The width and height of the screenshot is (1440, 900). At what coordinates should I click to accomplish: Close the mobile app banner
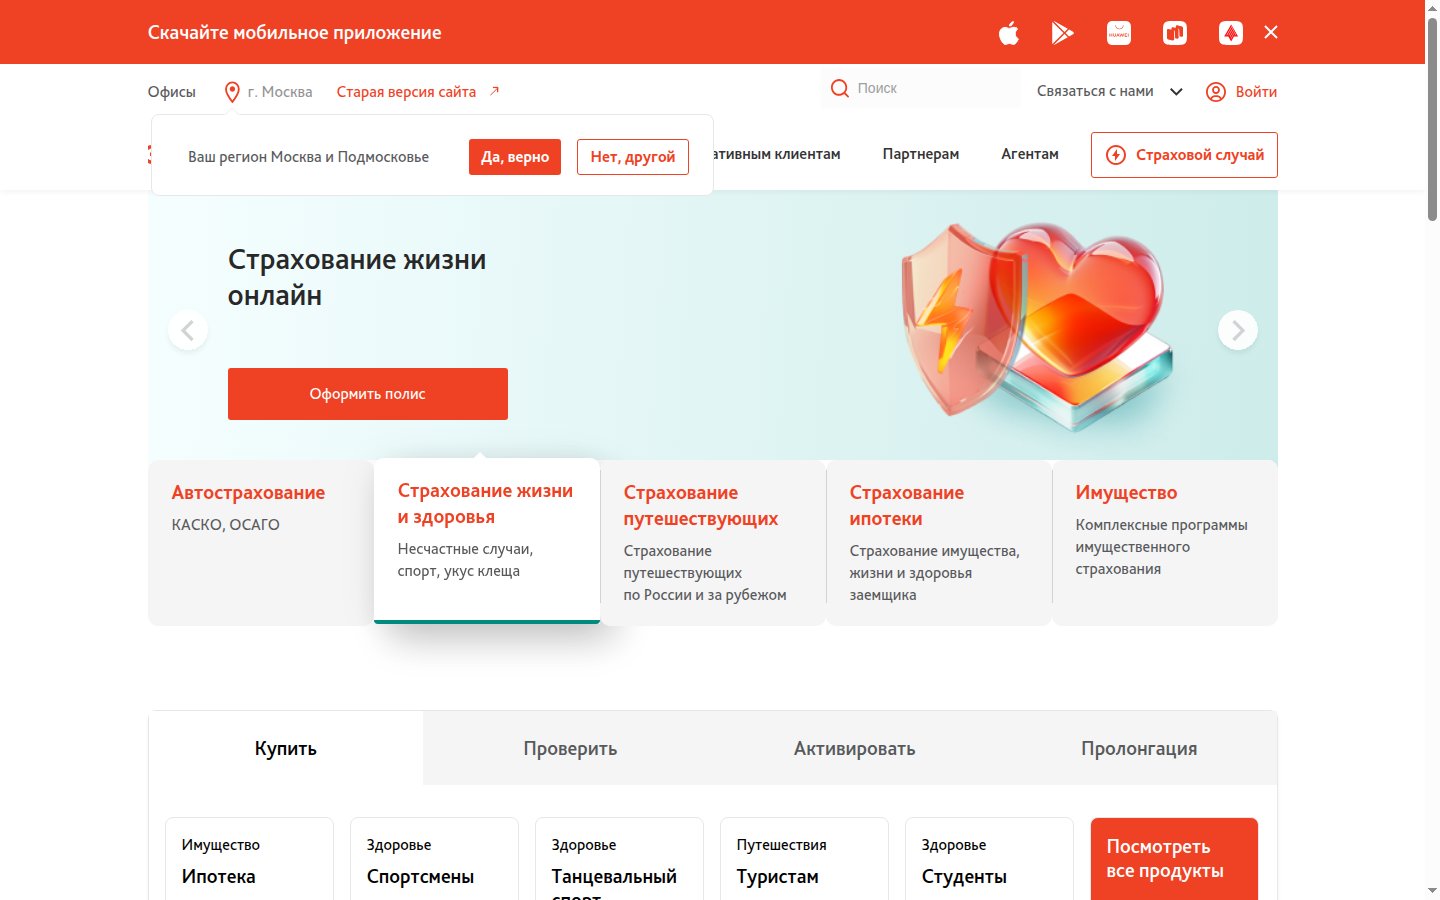click(1271, 32)
